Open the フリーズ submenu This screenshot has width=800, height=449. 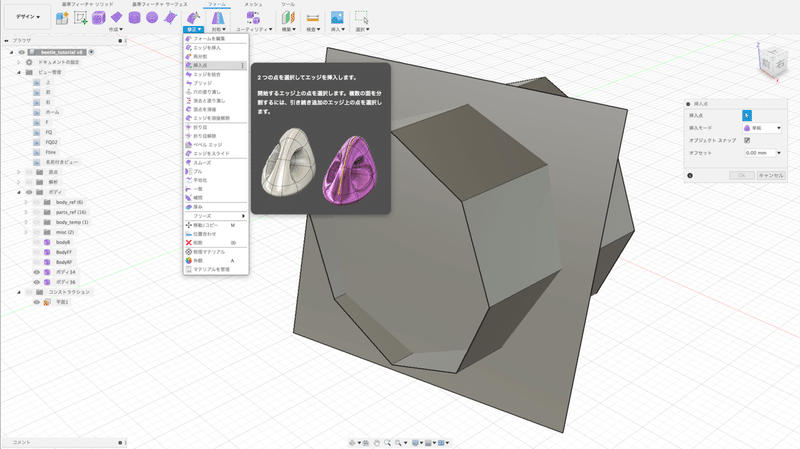coord(216,216)
